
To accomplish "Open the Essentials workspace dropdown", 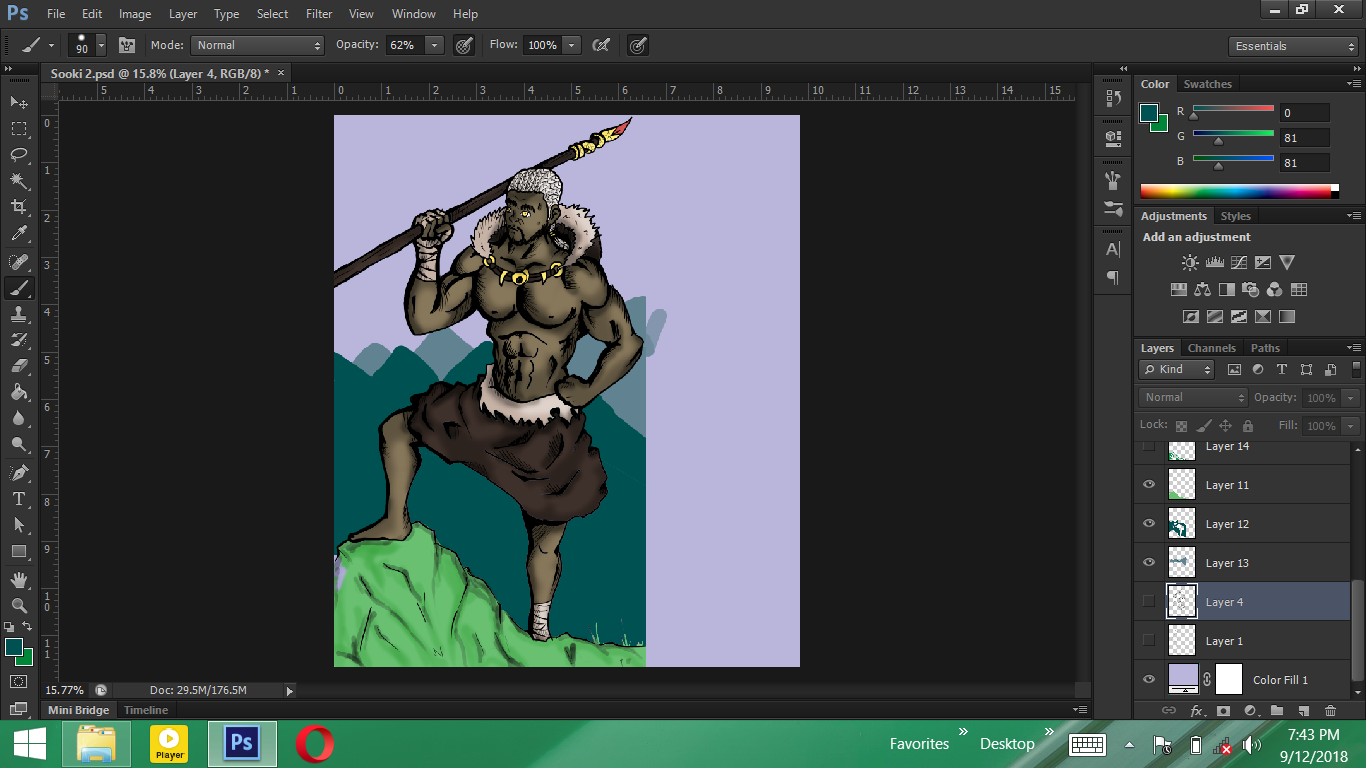I will click(1293, 46).
